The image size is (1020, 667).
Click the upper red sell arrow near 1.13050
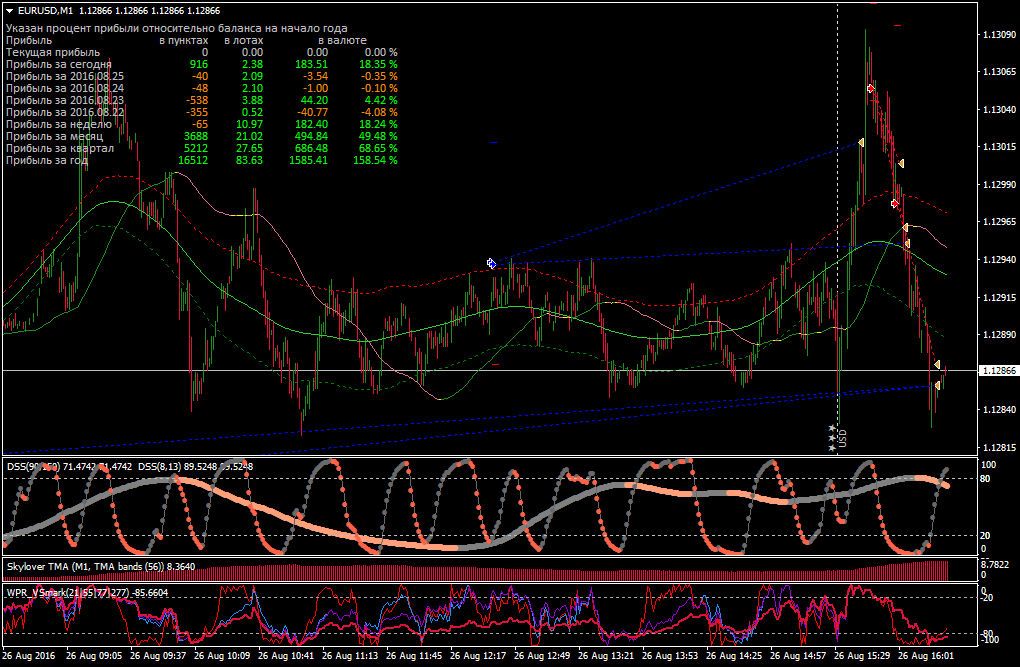[871, 88]
